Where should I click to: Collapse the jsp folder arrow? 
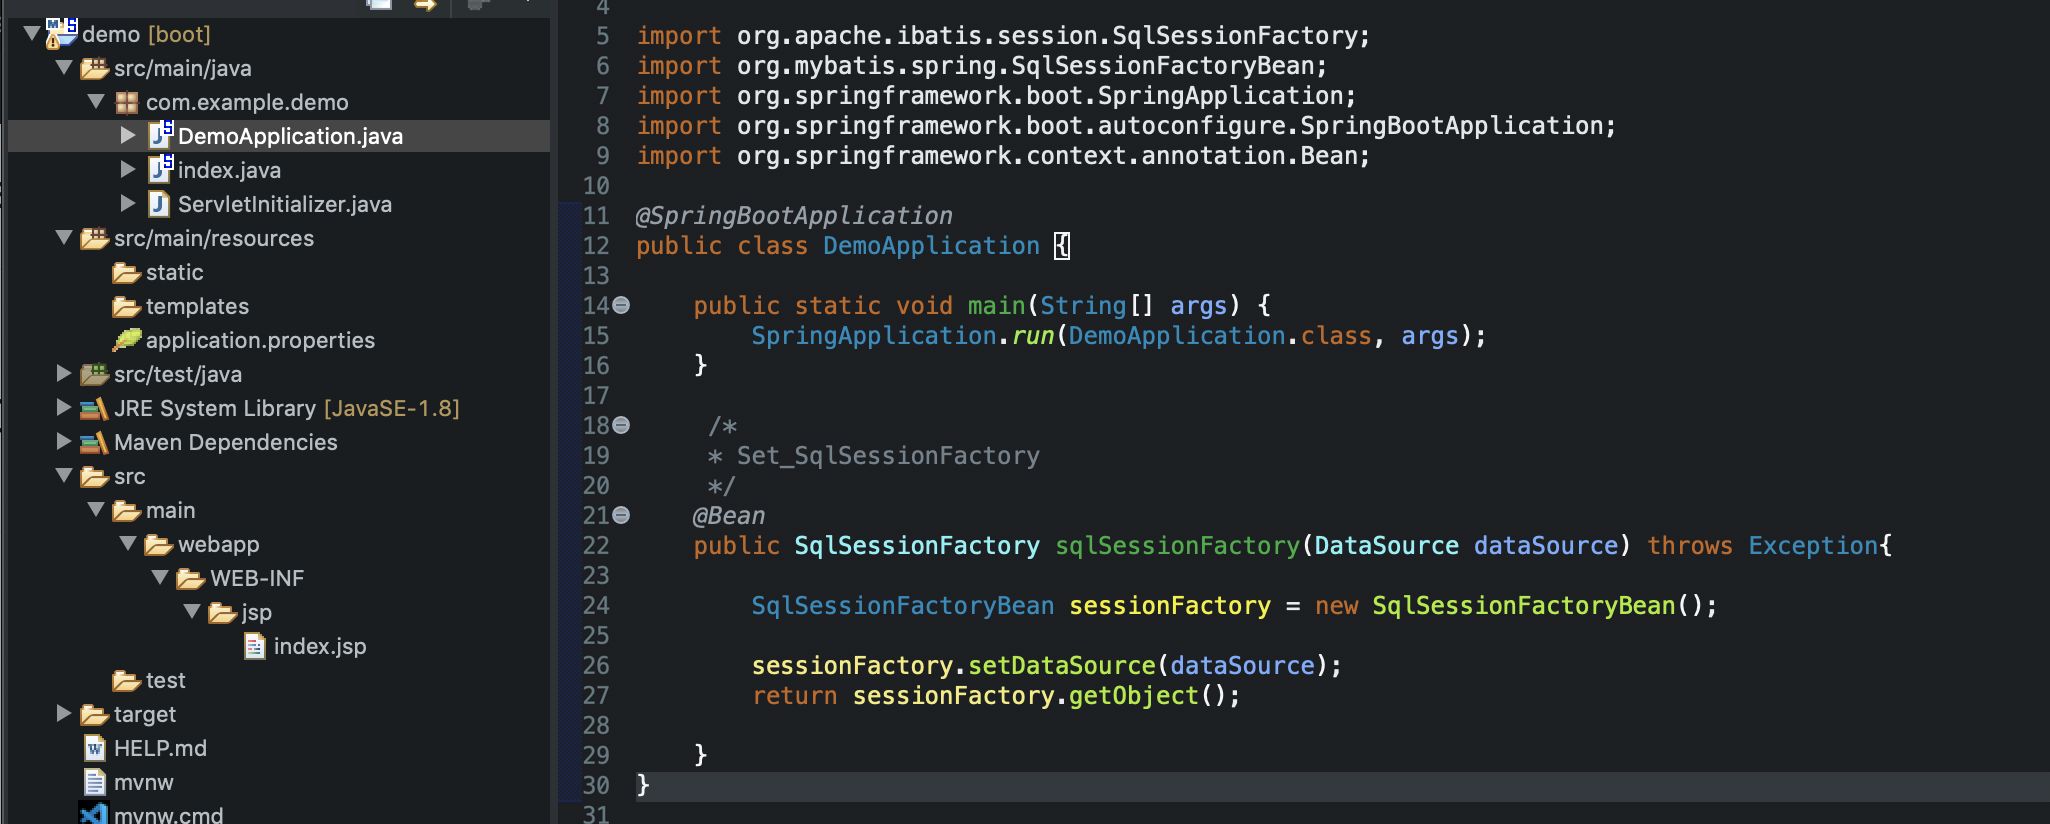(x=192, y=612)
